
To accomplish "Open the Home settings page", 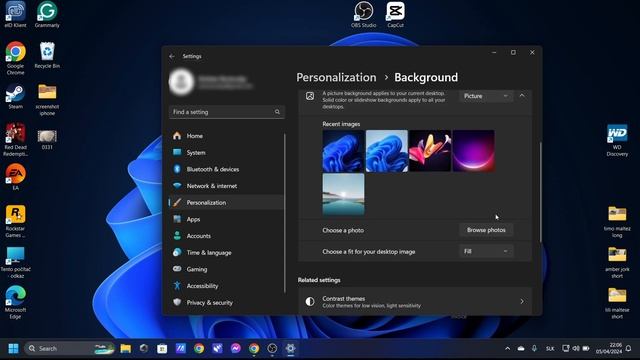I will coord(227,136).
